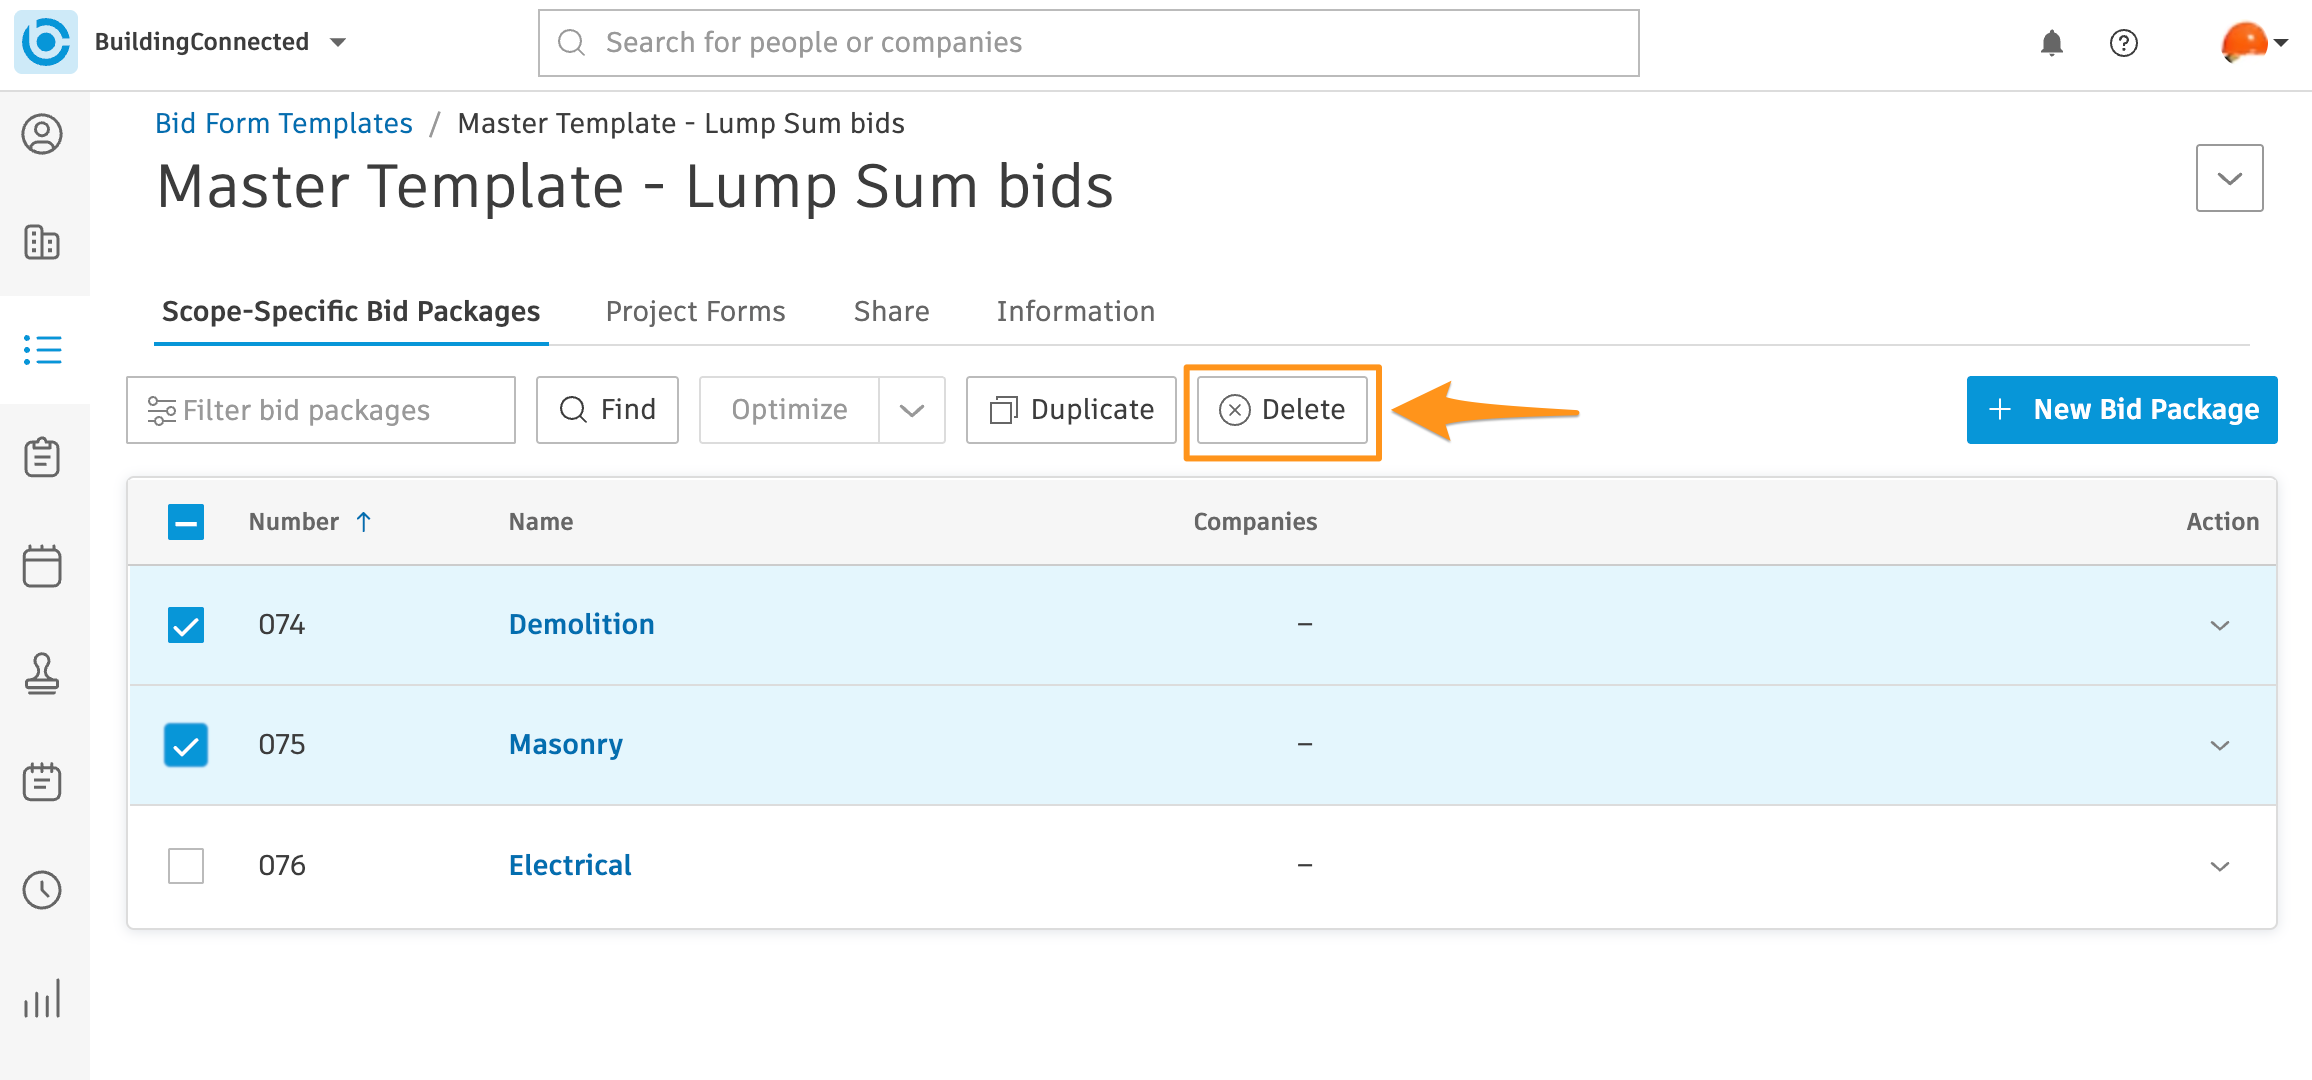Open the help question-mark icon
Image resolution: width=2312 pixels, height=1080 pixels.
point(2124,42)
